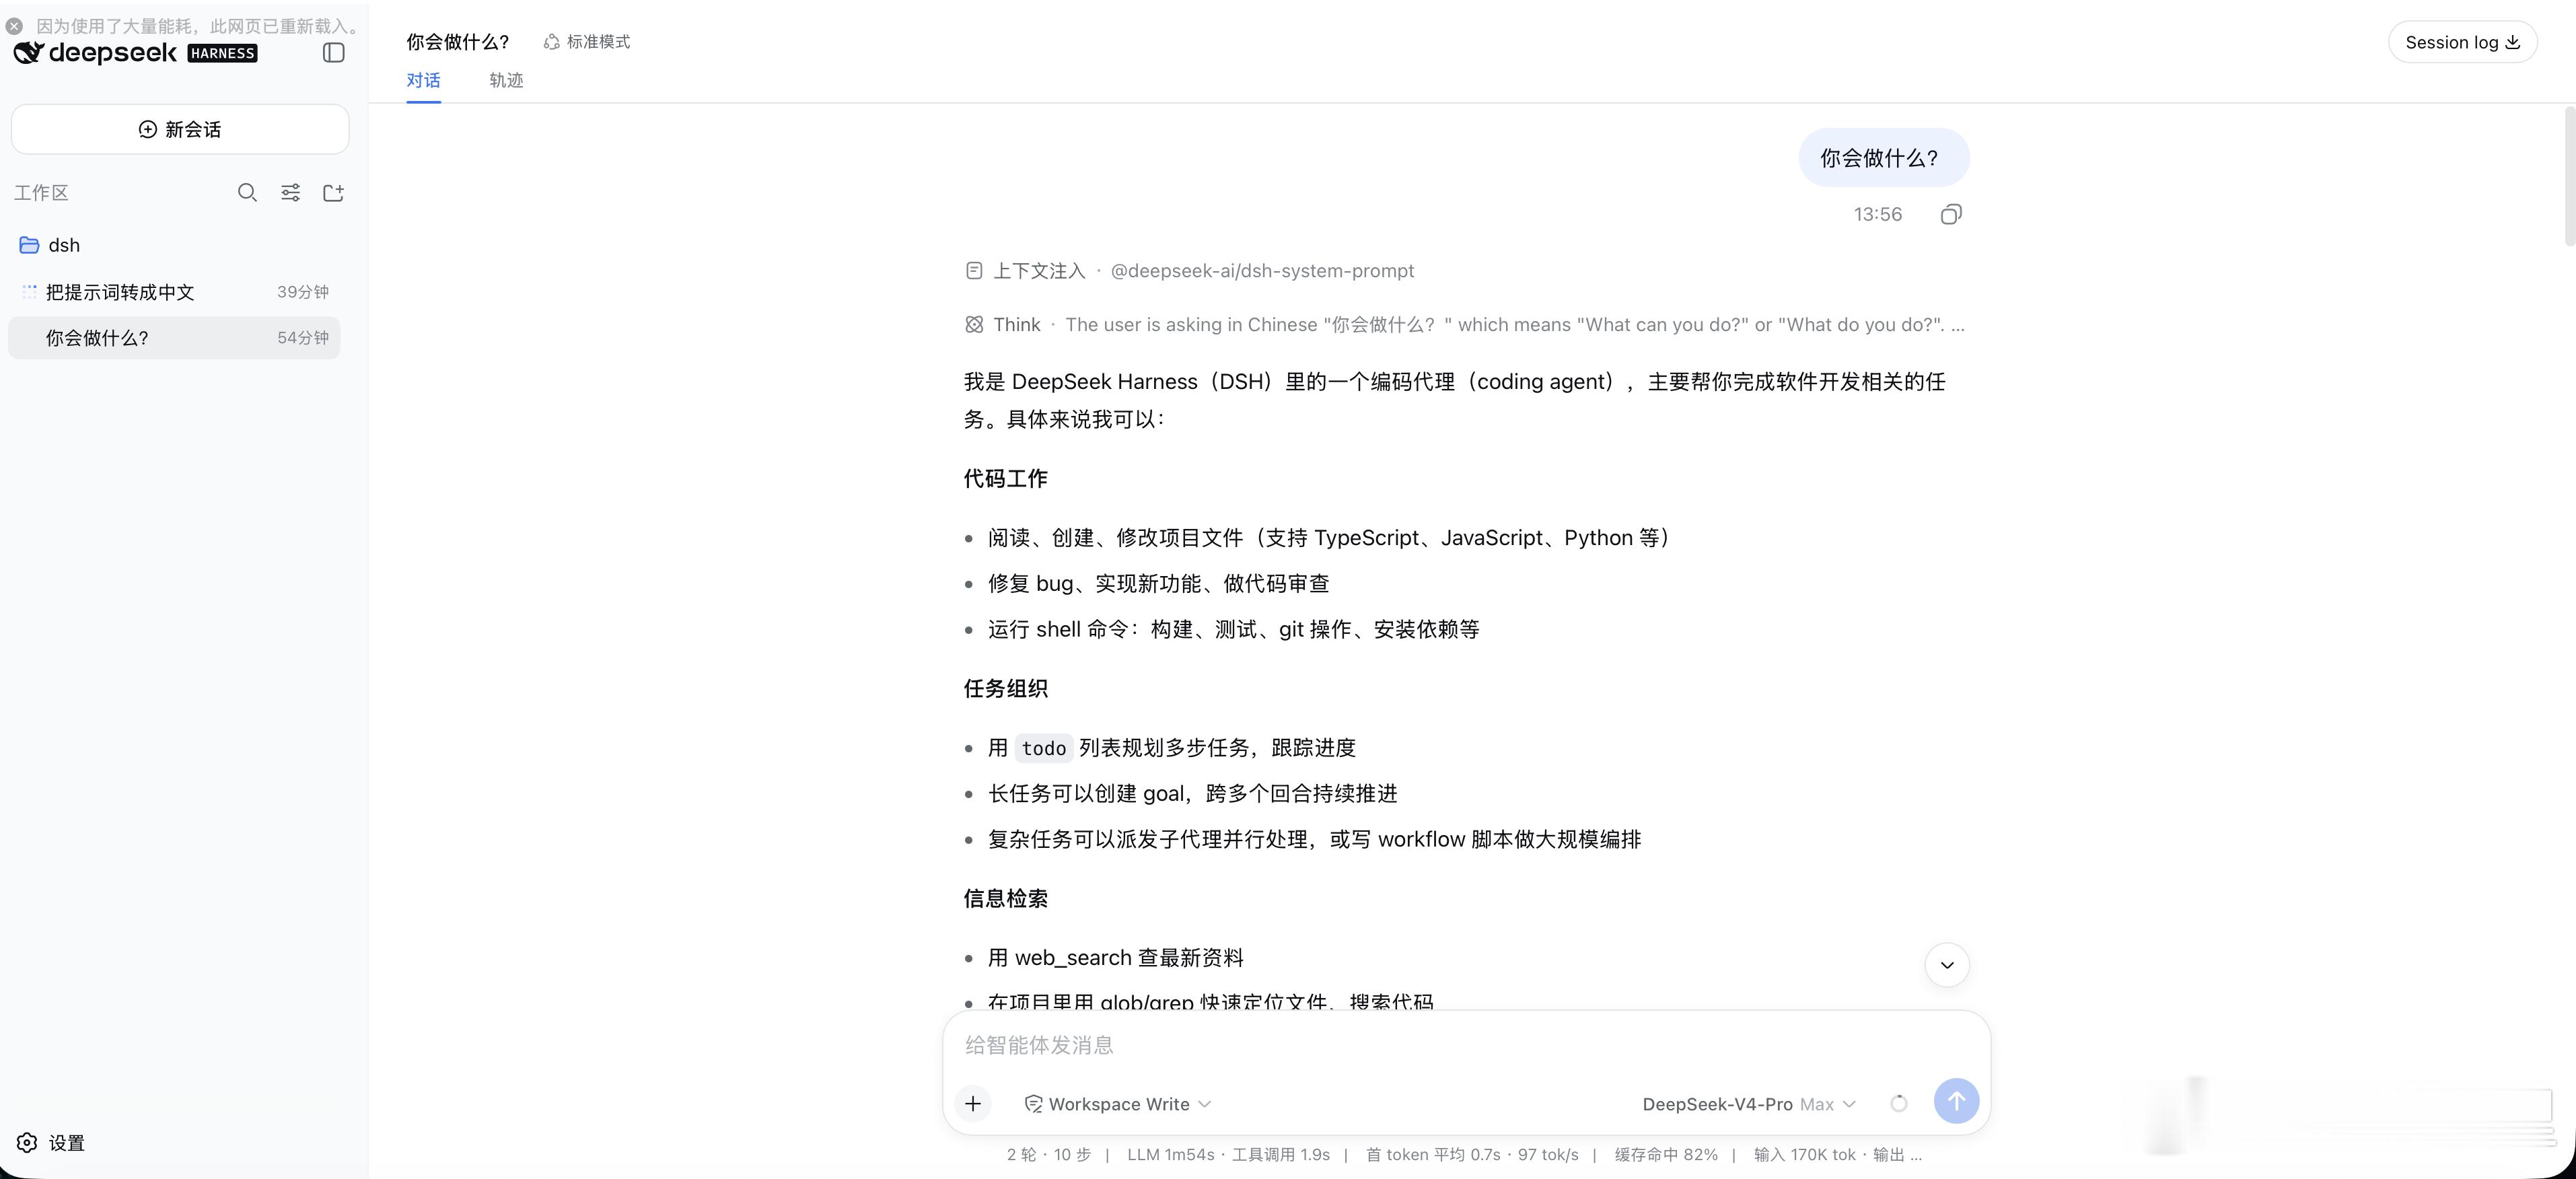Click the HARNESS badge
Screen dimensions: 2576x1179
coord(223,54)
